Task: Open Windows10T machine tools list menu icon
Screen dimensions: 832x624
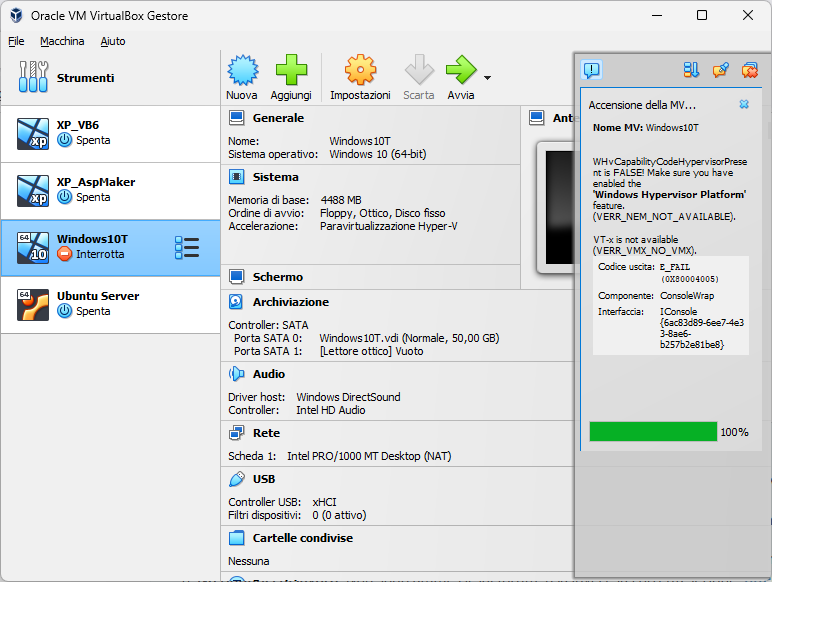Action: (x=187, y=248)
